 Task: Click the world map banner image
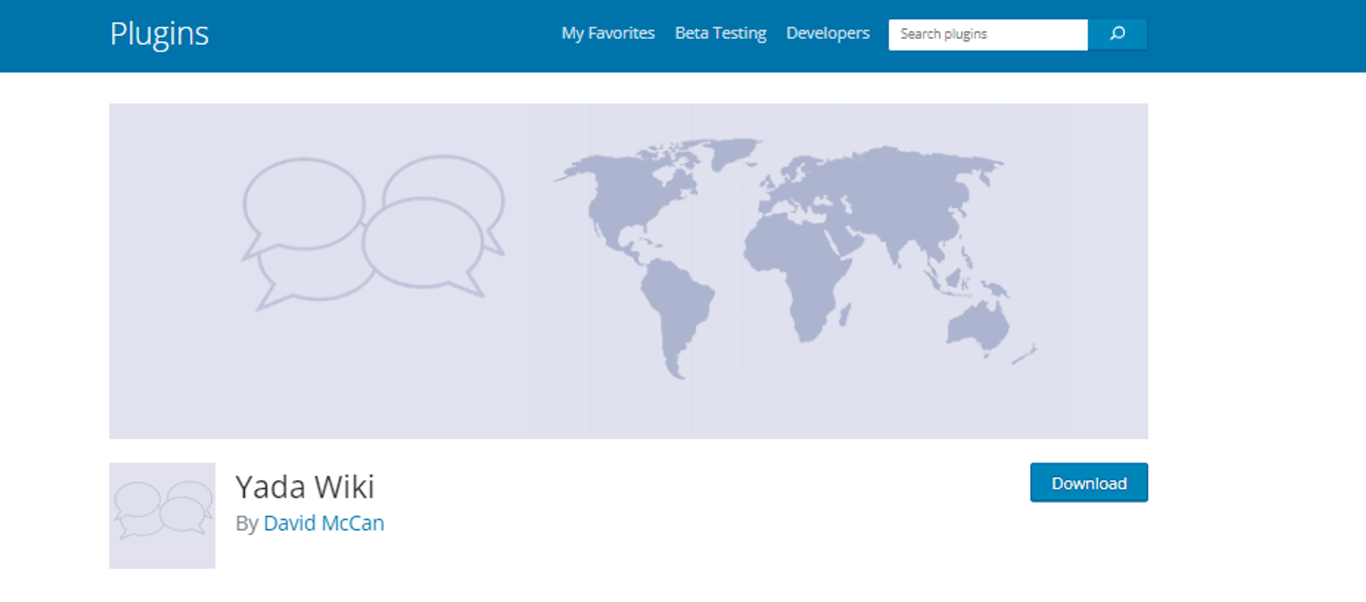pyautogui.click(x=629, y=271)
